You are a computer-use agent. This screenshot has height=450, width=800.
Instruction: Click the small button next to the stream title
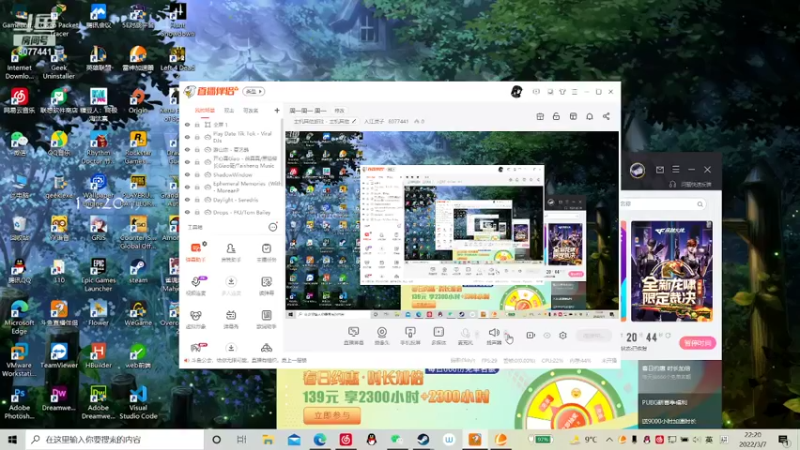coord(339,110)
